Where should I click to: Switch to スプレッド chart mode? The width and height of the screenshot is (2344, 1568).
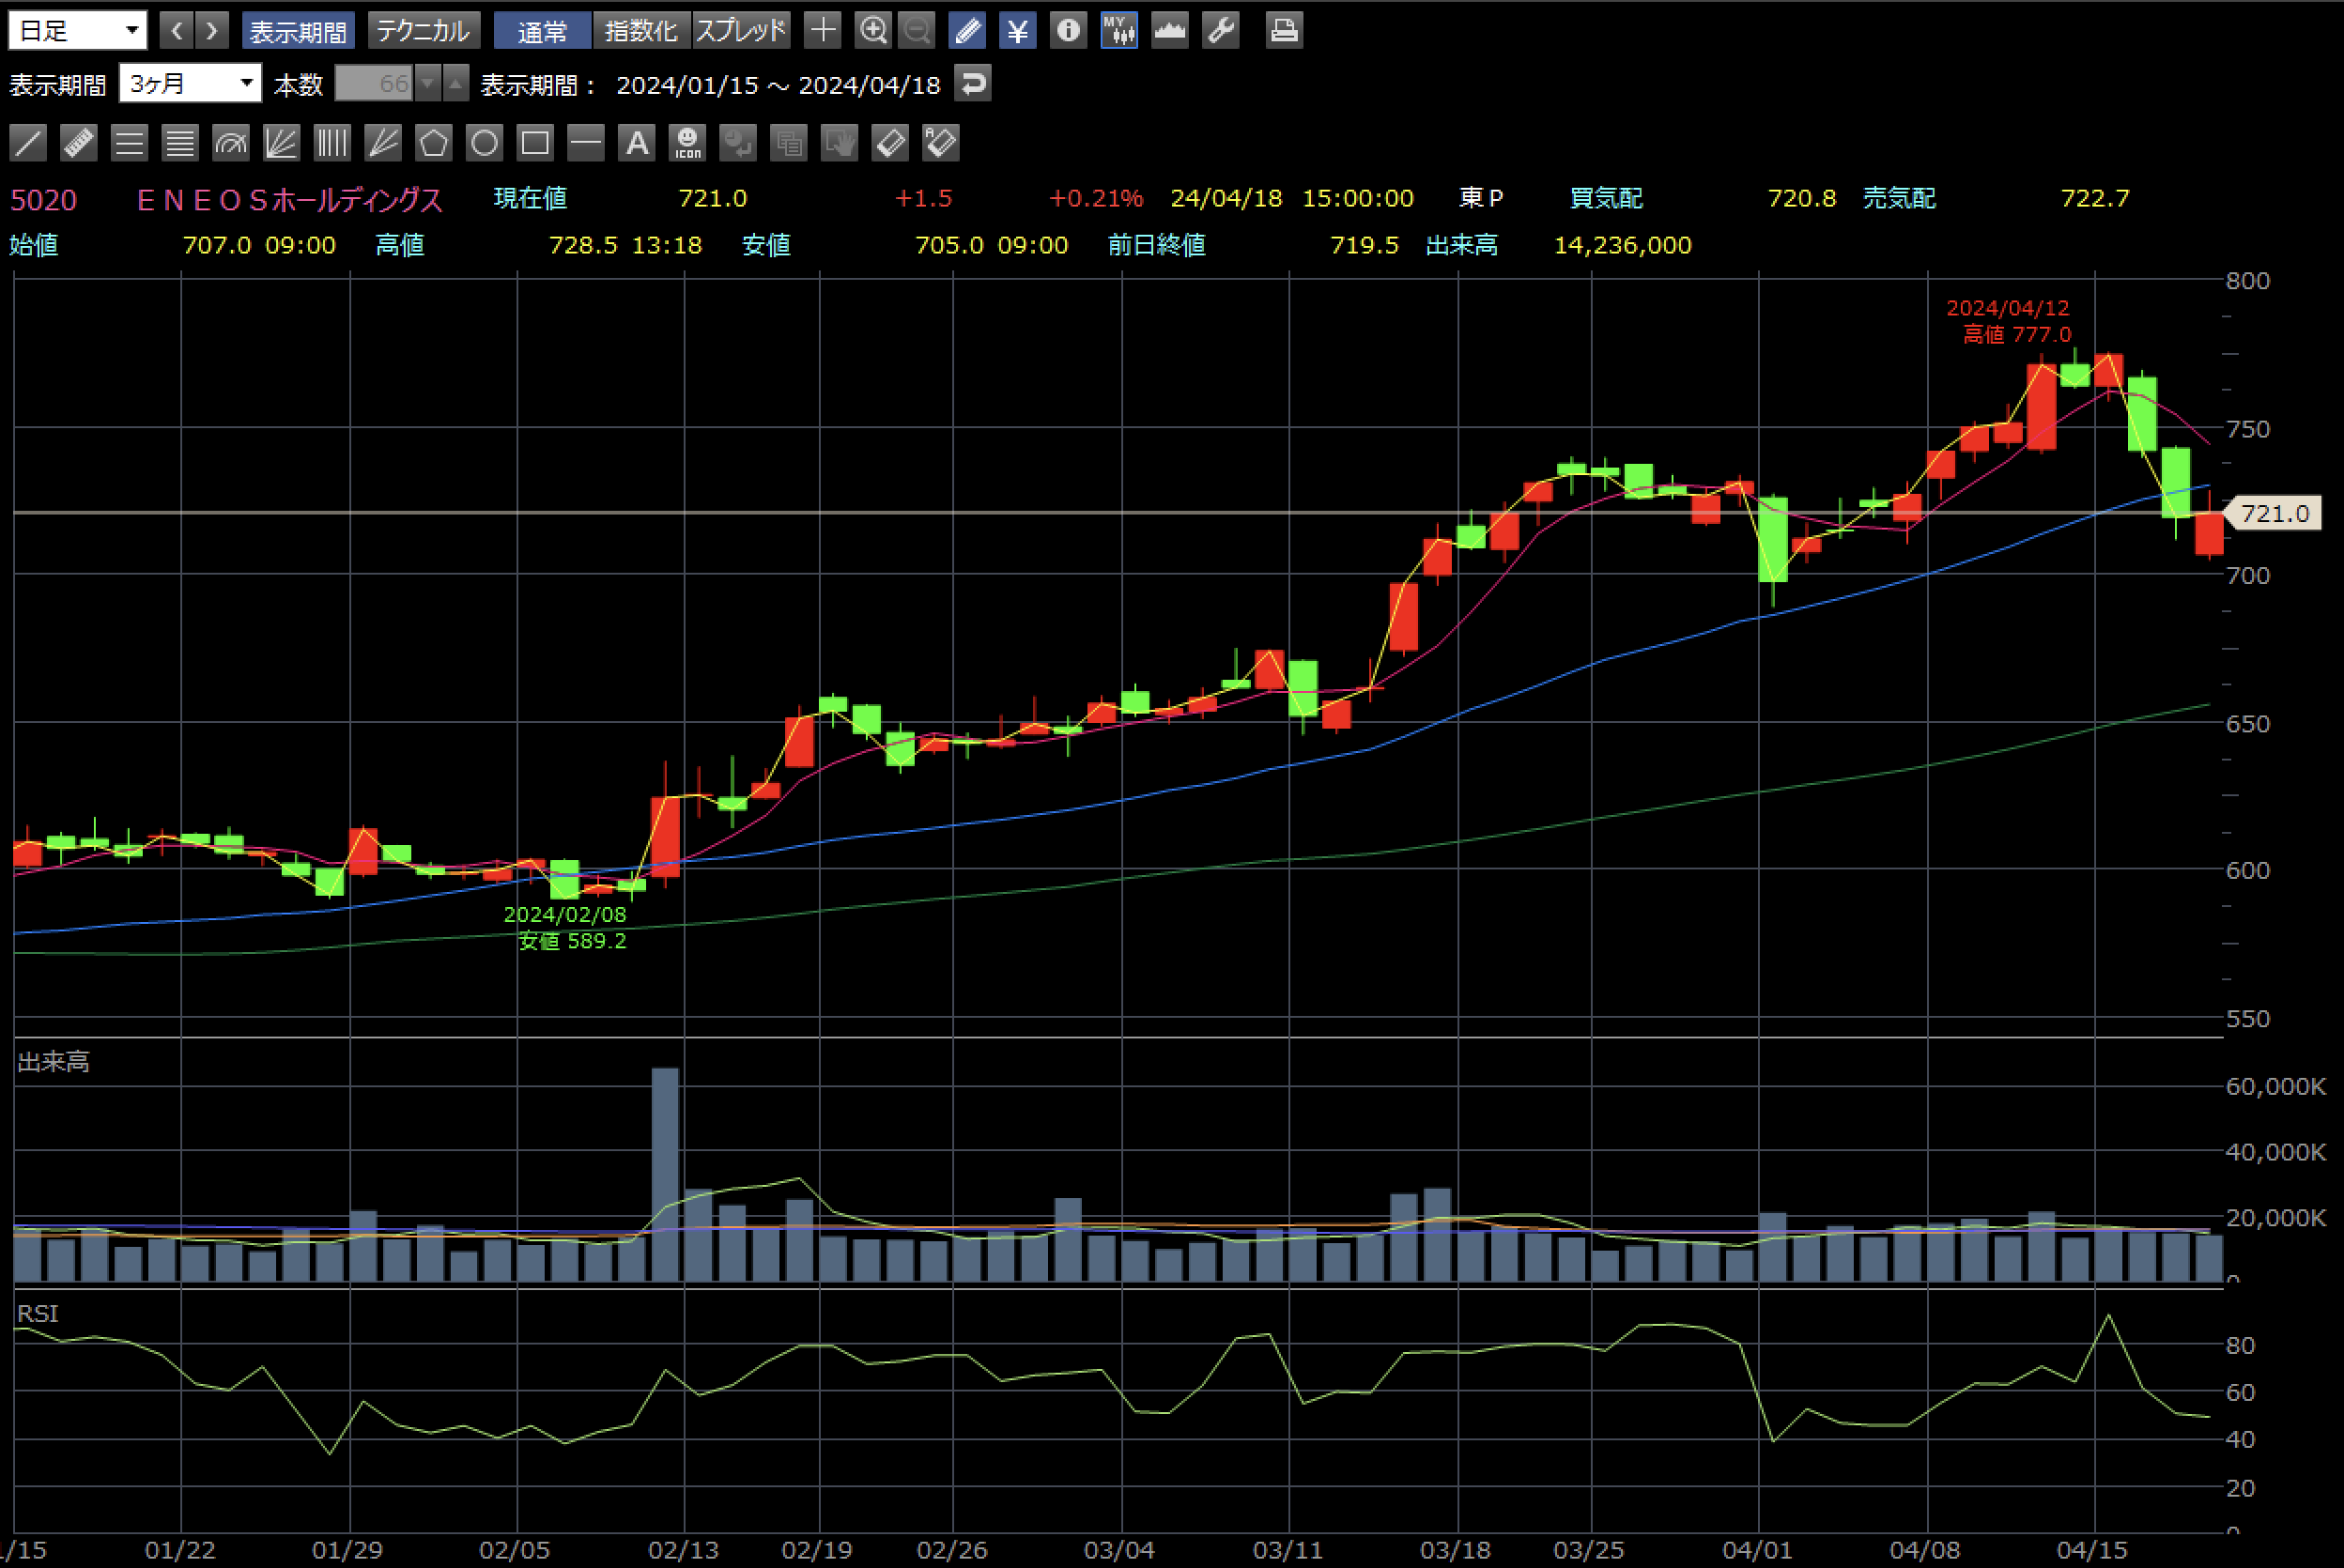click(x=741, y=30)
